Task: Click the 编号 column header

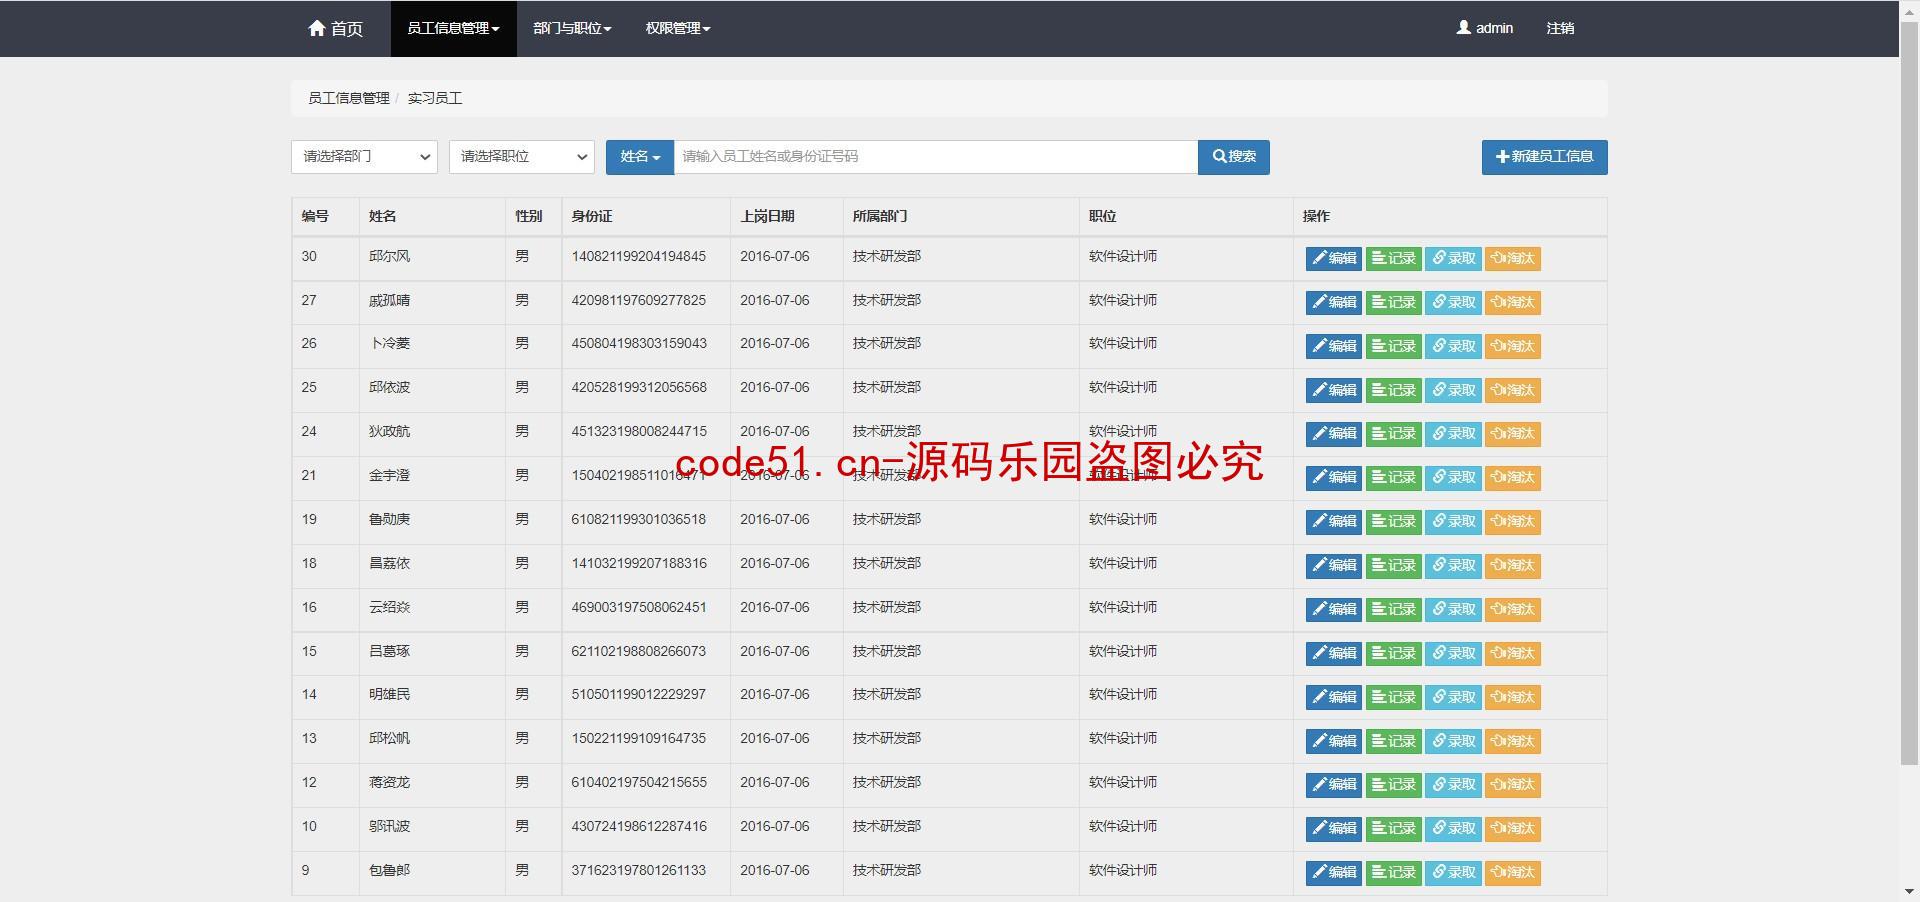Action: (x=315, y=216)
